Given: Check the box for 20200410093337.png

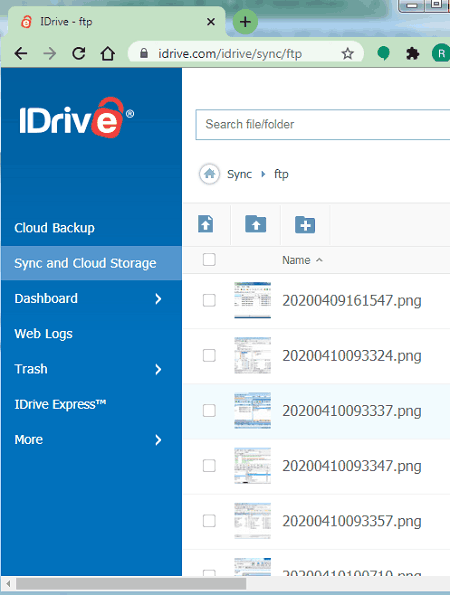Looking at the screenshot, I should click(209, 411).
